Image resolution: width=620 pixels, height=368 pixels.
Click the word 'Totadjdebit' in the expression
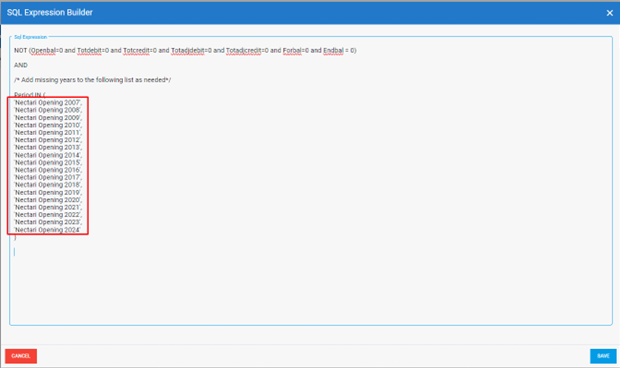pyautogui.click(x=187, y=51)
